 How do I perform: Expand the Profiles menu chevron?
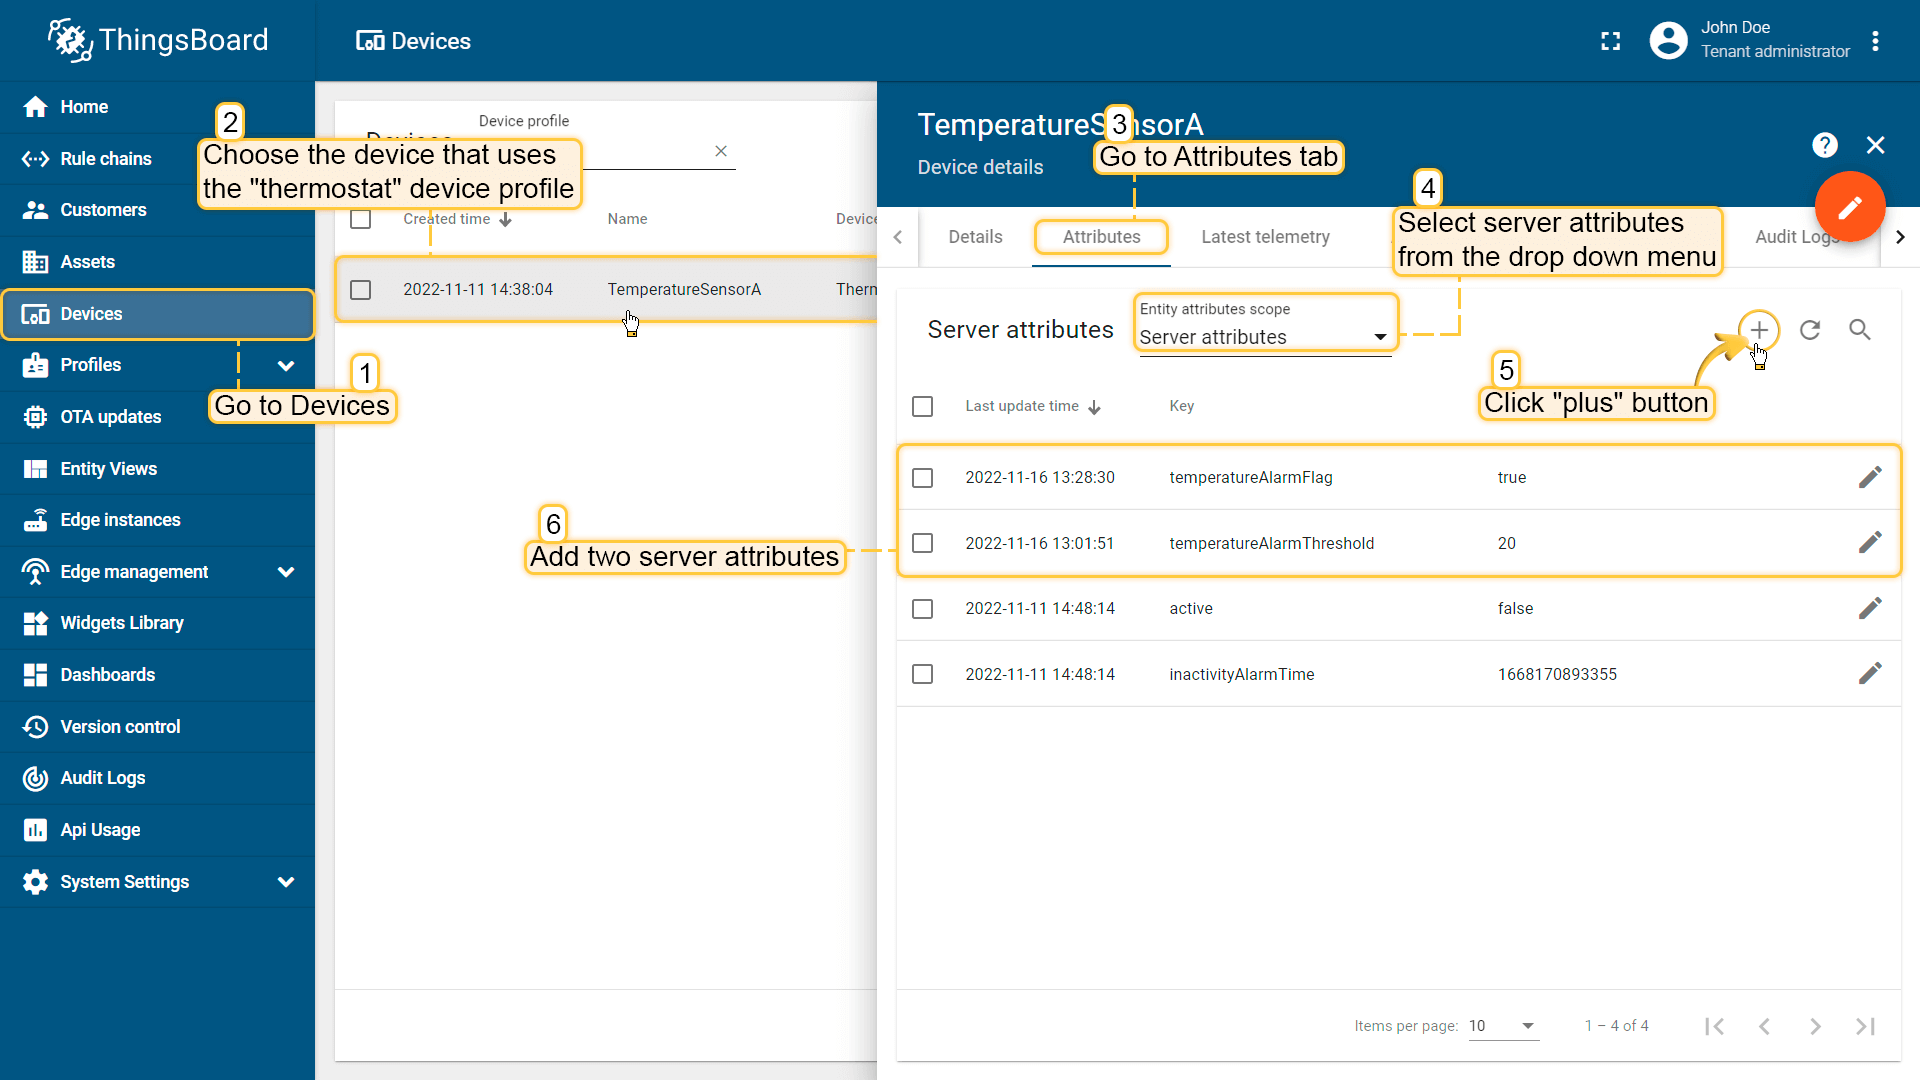click(x=286, y=366)
